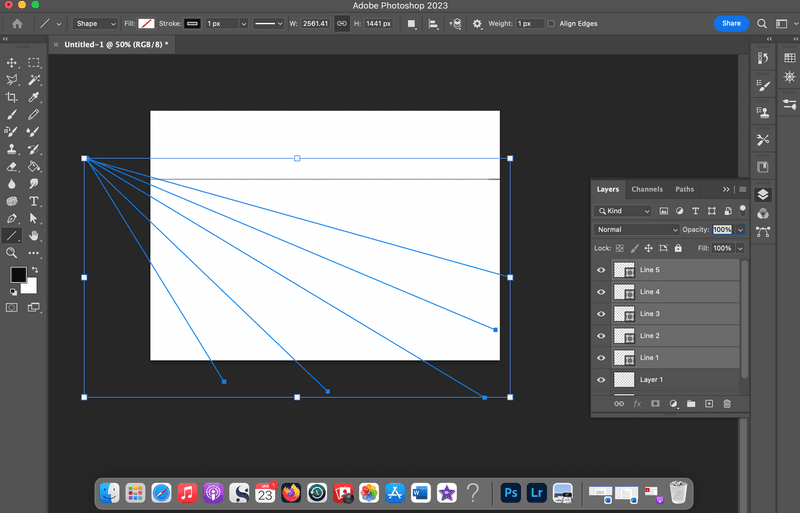
Task: Select the Move tool
Action: click(x=12, y=62)
